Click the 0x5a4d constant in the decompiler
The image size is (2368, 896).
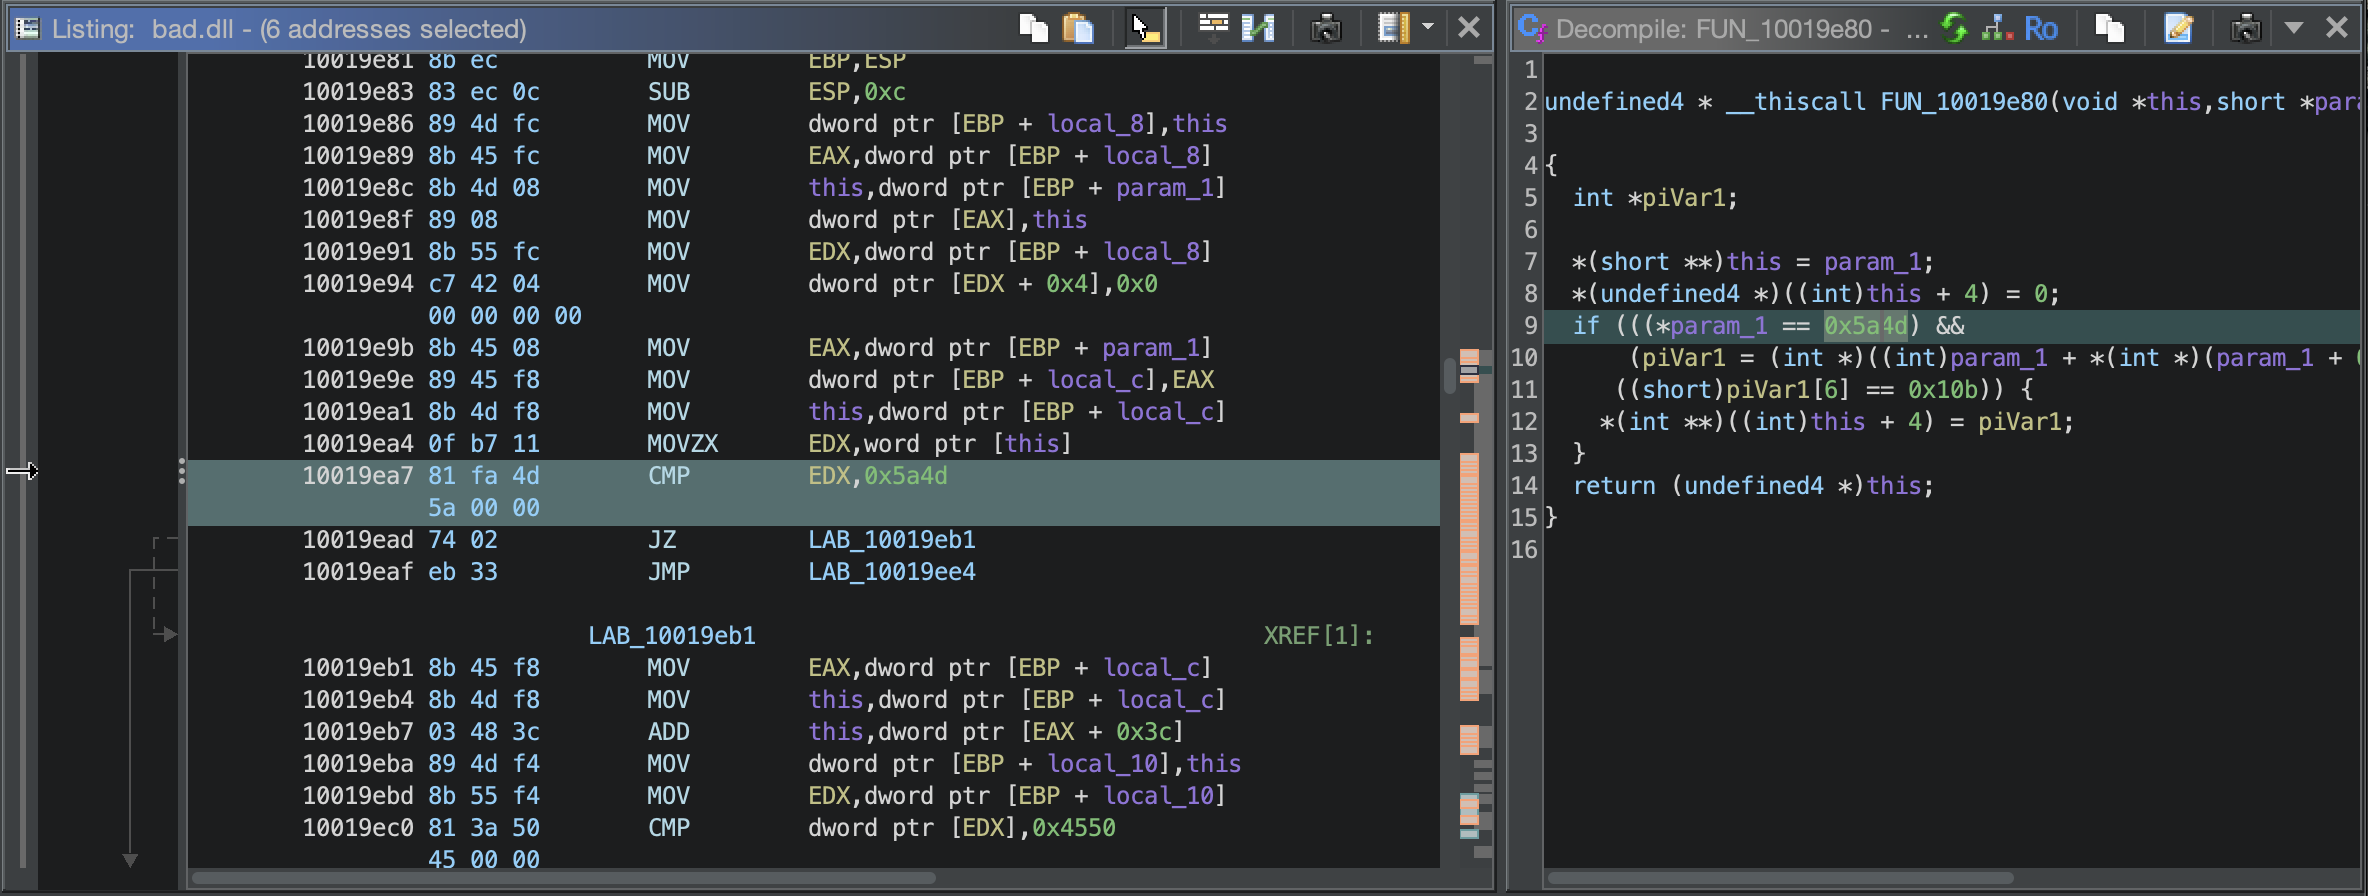coord(1865,326)
